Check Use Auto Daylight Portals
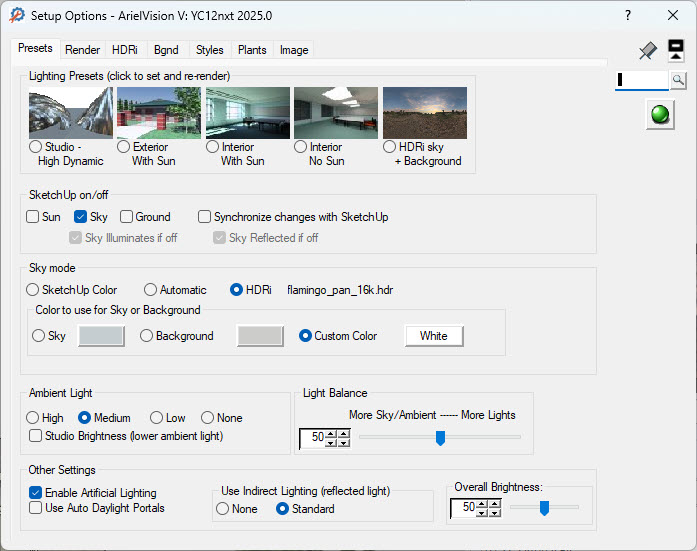 [x=36, y=507]
